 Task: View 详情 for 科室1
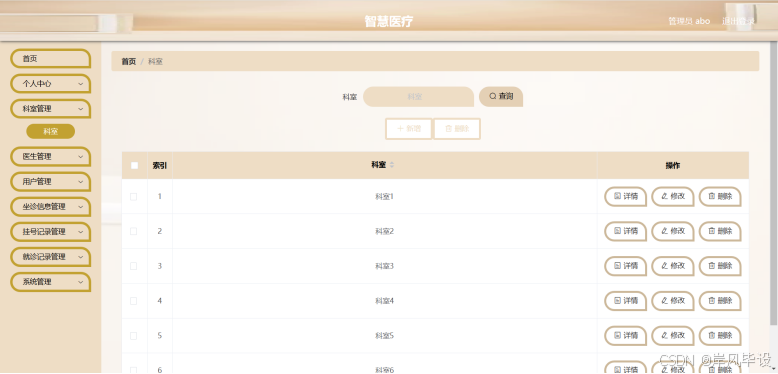point(626,196)
